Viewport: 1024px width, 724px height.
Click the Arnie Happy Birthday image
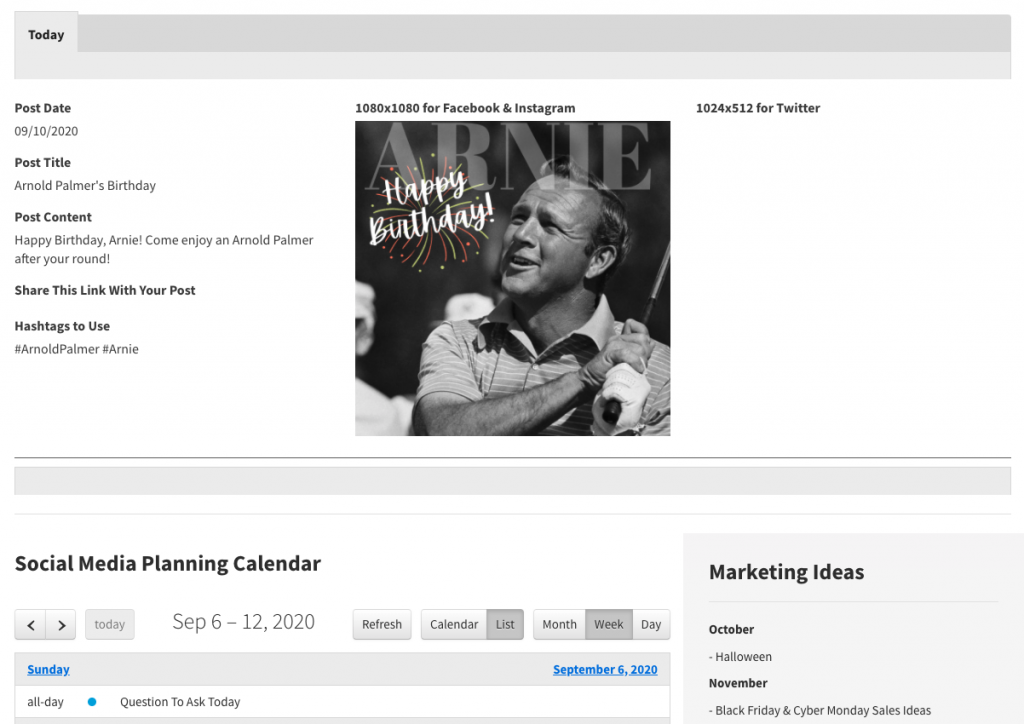click(x=512, y=278)
